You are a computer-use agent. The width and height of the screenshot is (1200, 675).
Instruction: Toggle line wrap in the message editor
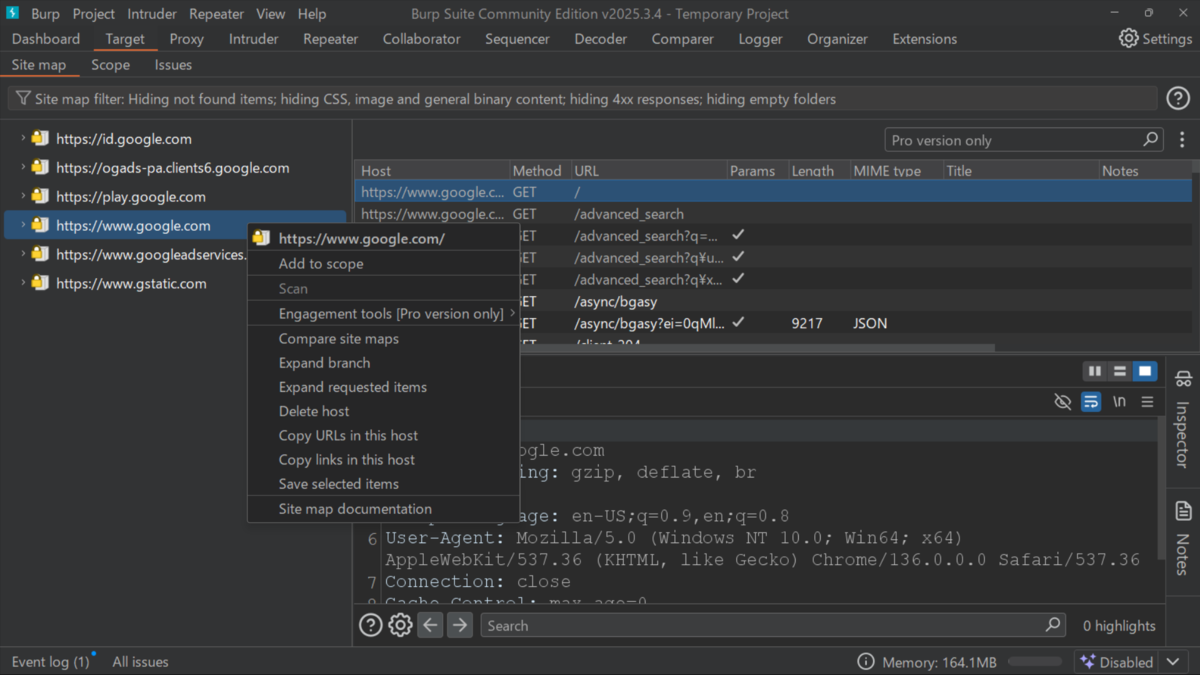pos(1091,401)
